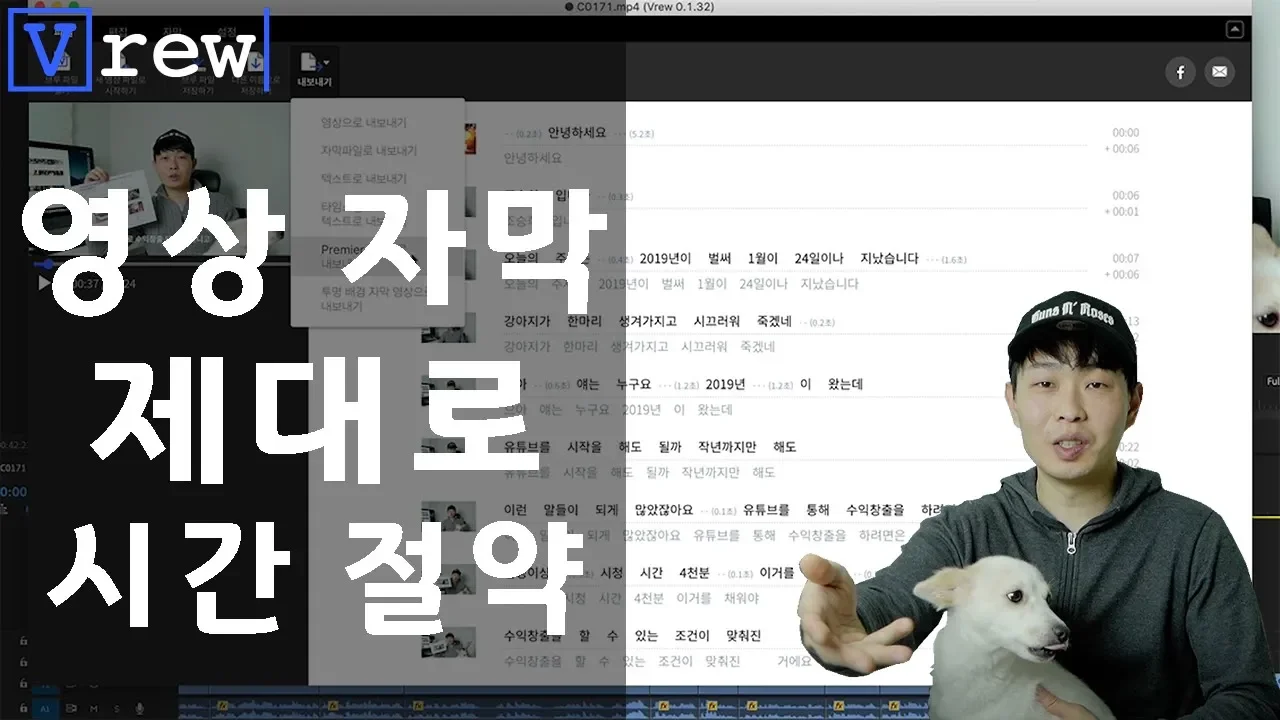Select the bold word 생겨가지고
The width and height of the screenshot is (1280, 720).
tap(646, 321)
